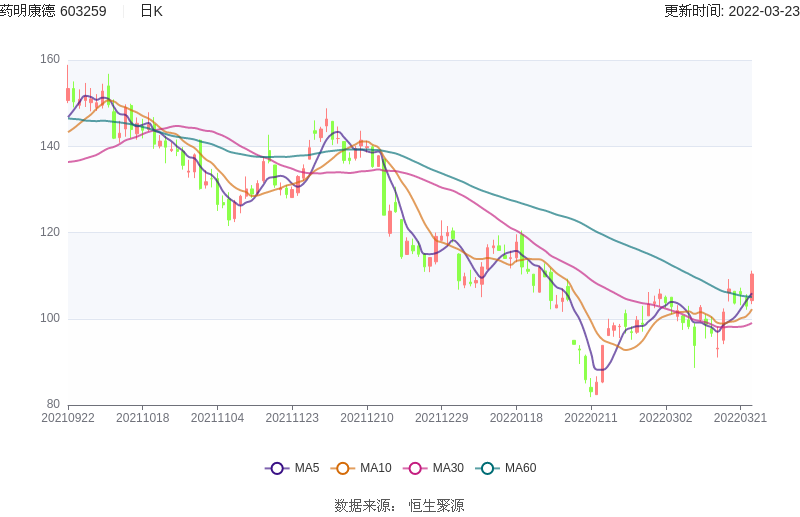The height and width of the screenshot is (517, 800).
Task: Click the 80 price label on y-axis
Action: pos(53,405)
